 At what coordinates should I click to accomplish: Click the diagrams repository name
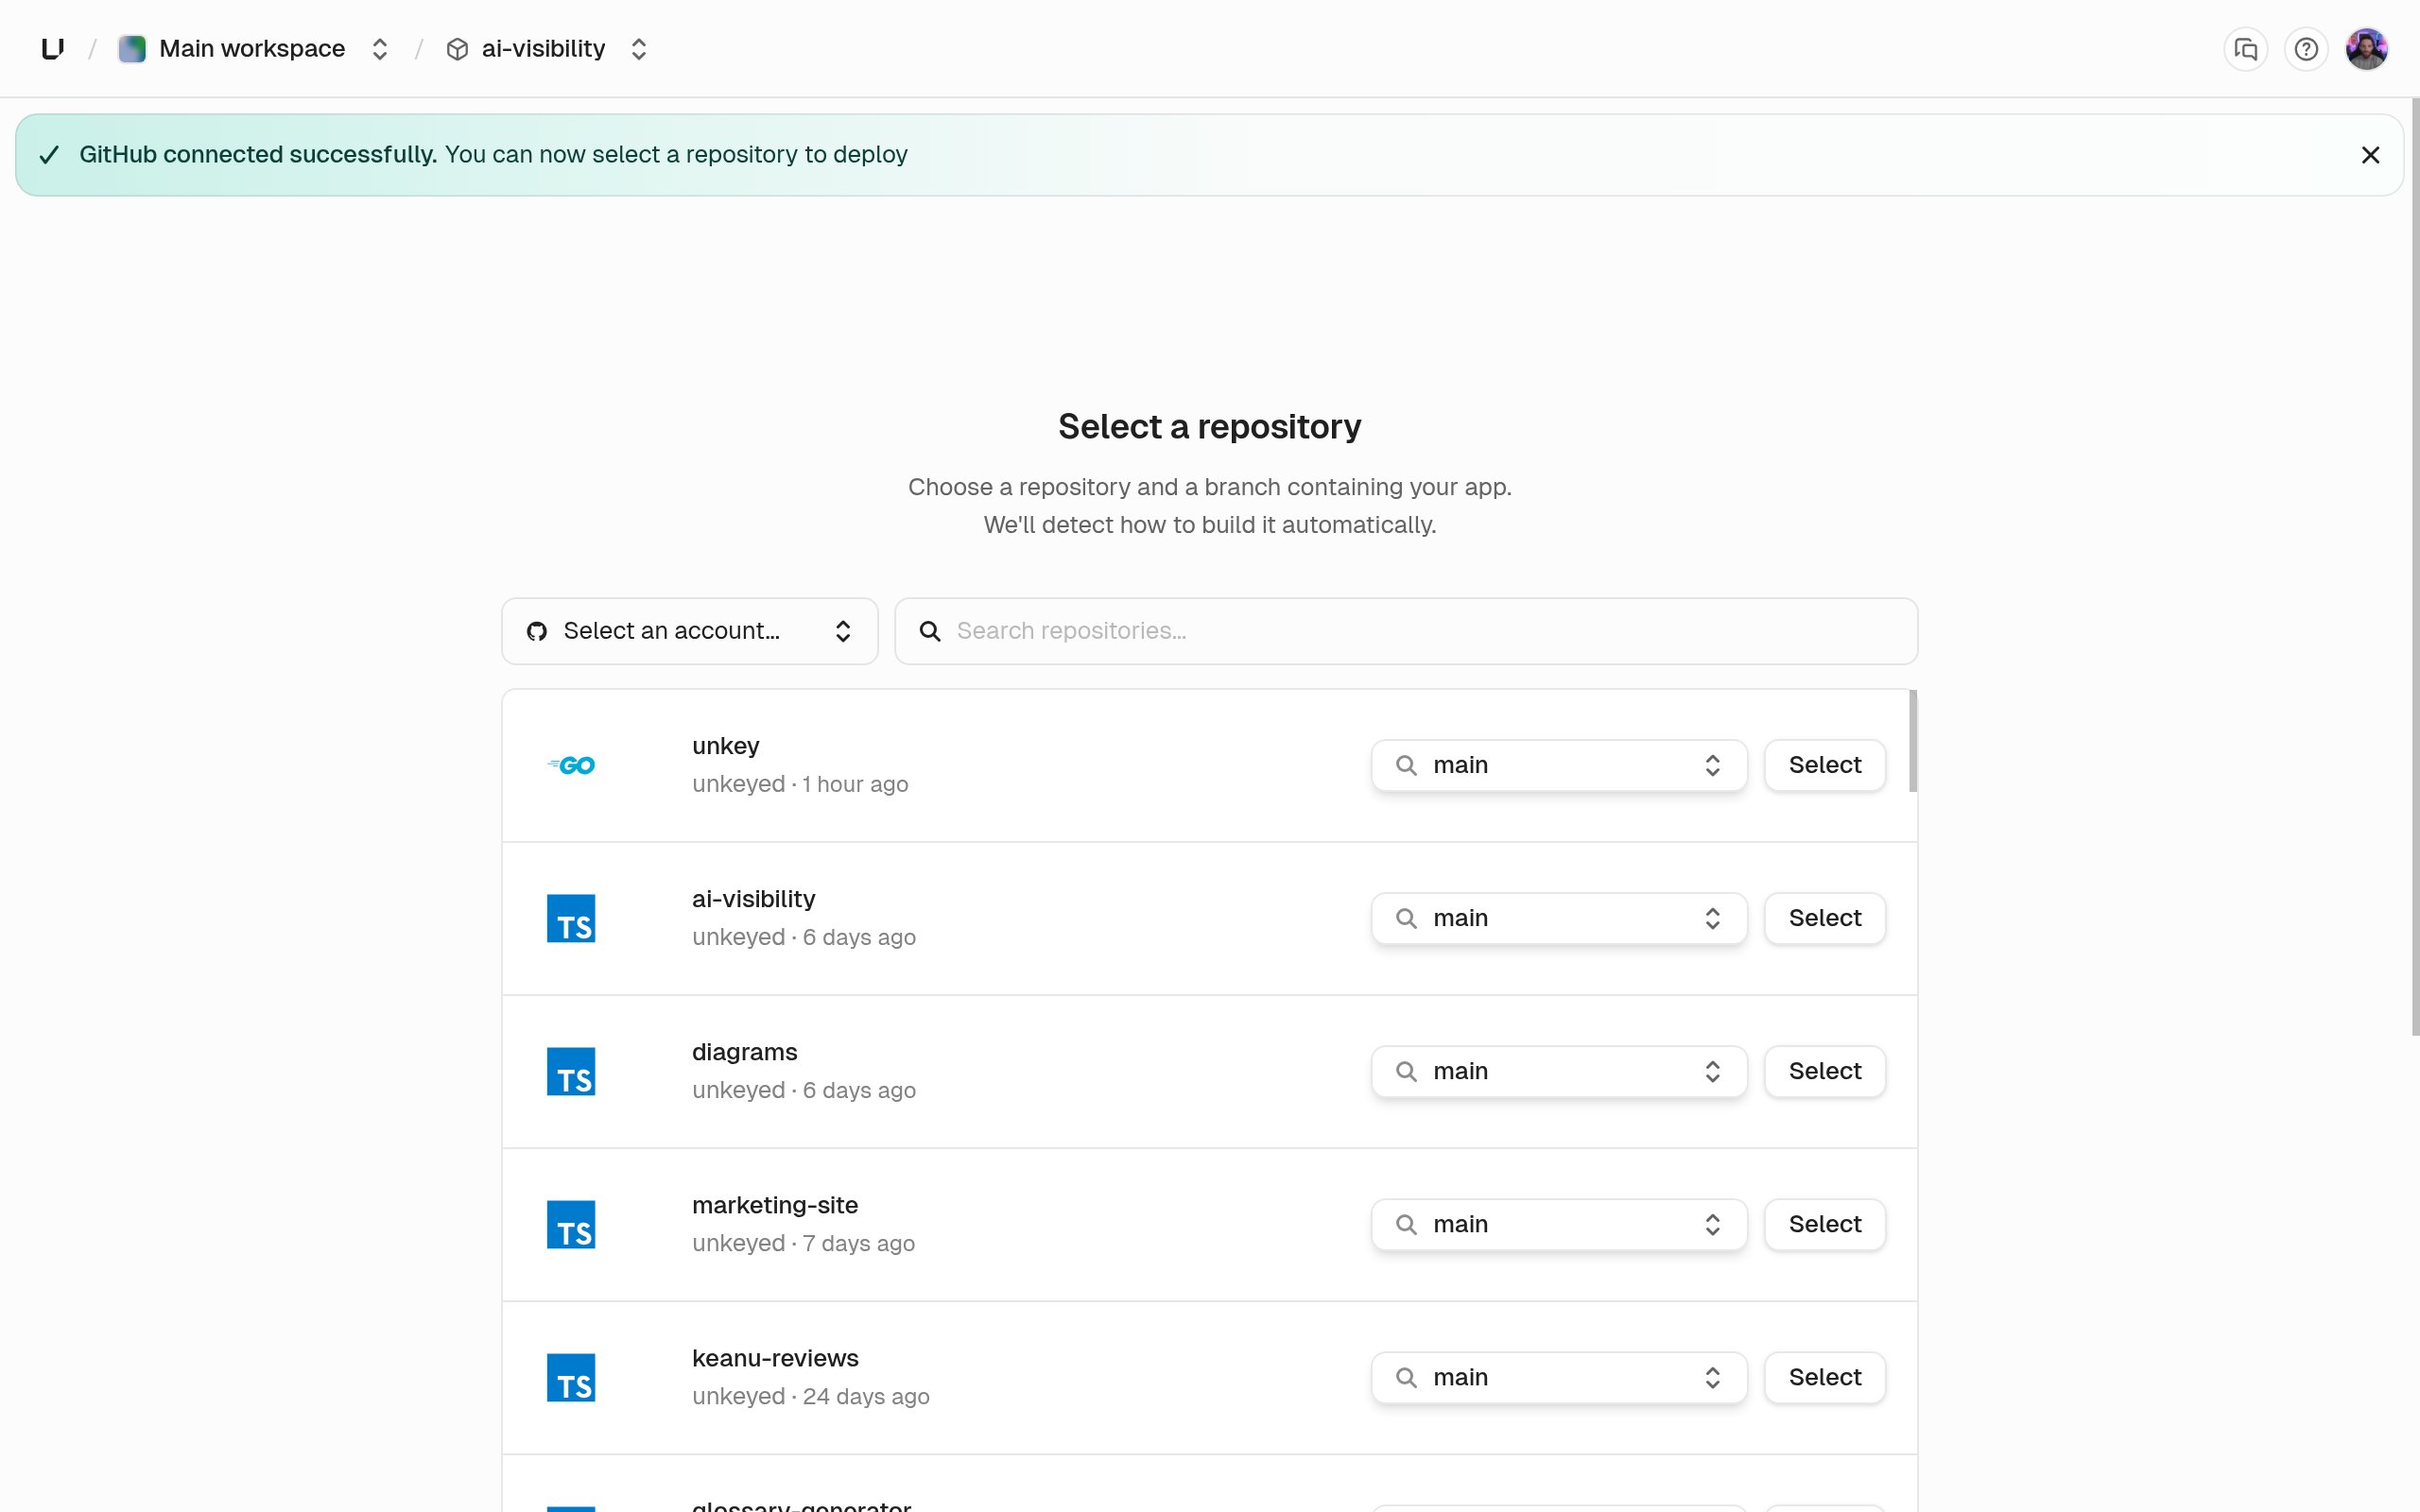[x=745, y=1052]
